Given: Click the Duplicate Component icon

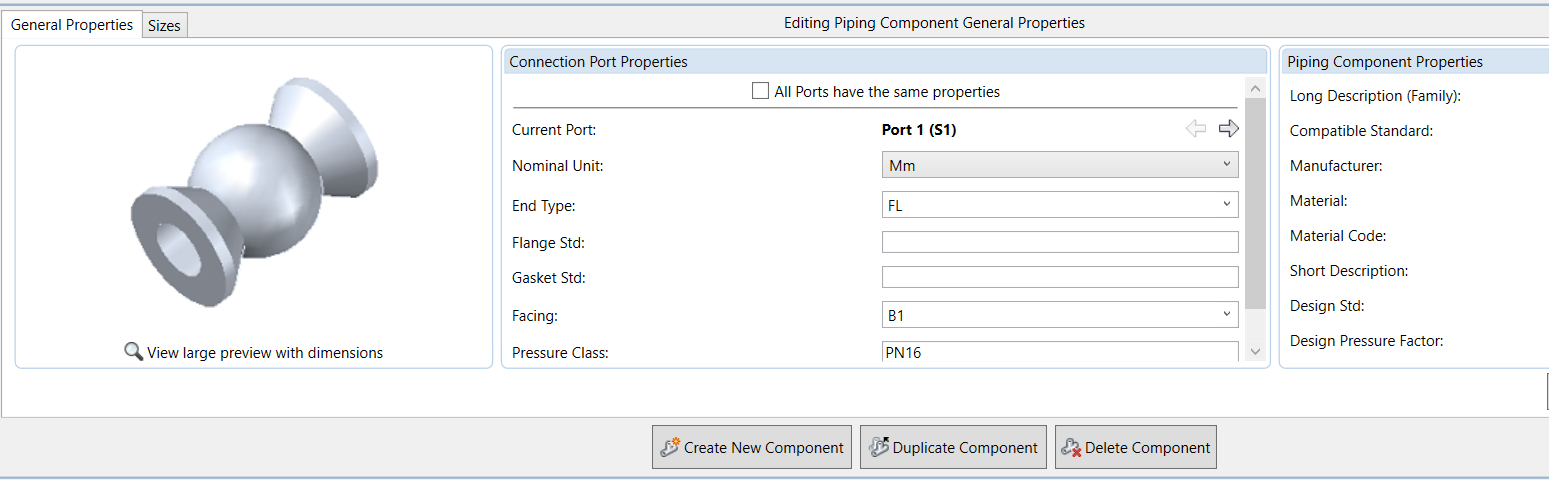Looking at the screenshot, I should (x=879, y=447).
